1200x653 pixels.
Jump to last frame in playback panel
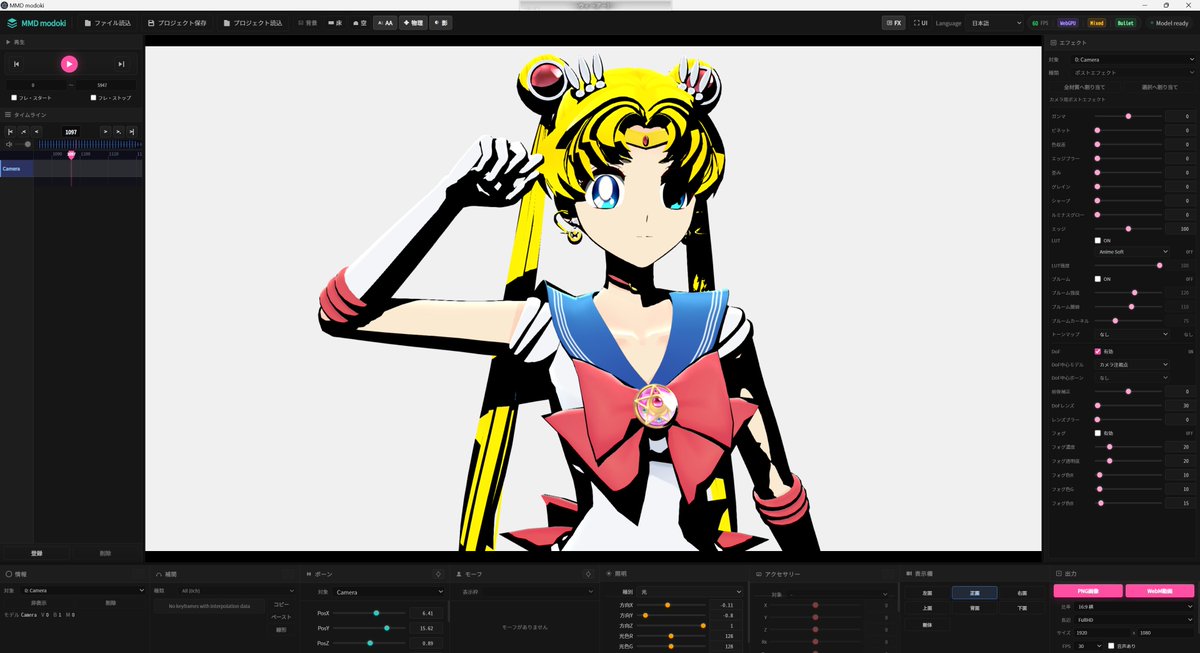coord(121,64)
